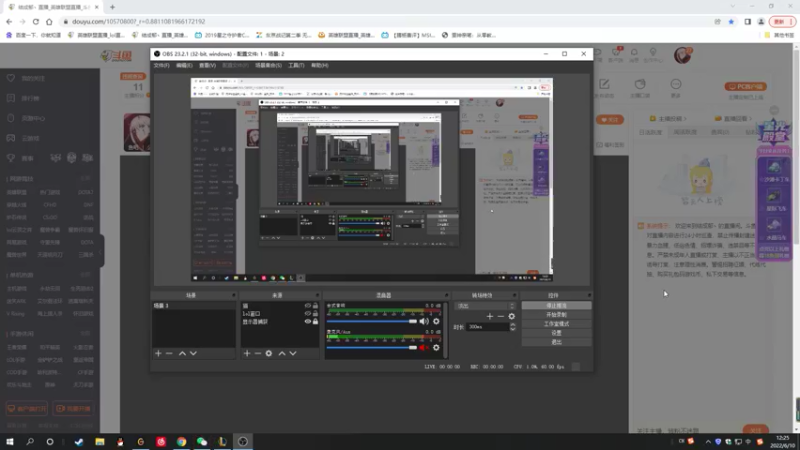The height and width of the screenshot is (450, 800).
Task: Open heart follow icon in Douyu sidebar
Action: (x=11, y=78)
